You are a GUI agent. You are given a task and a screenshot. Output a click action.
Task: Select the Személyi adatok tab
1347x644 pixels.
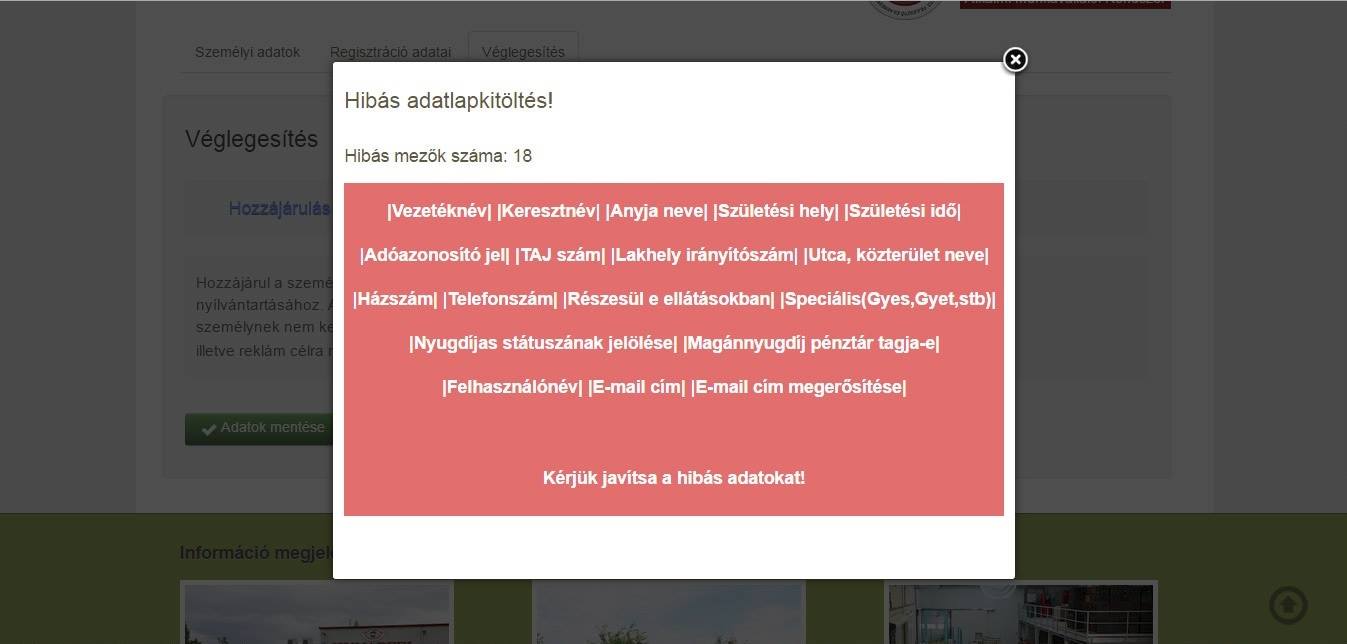click(247, 52)
